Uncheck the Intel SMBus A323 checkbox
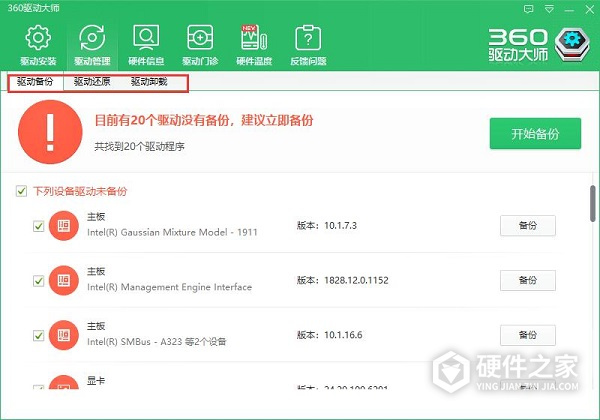This screenshot has height=420, width=600. coord(39,335)
